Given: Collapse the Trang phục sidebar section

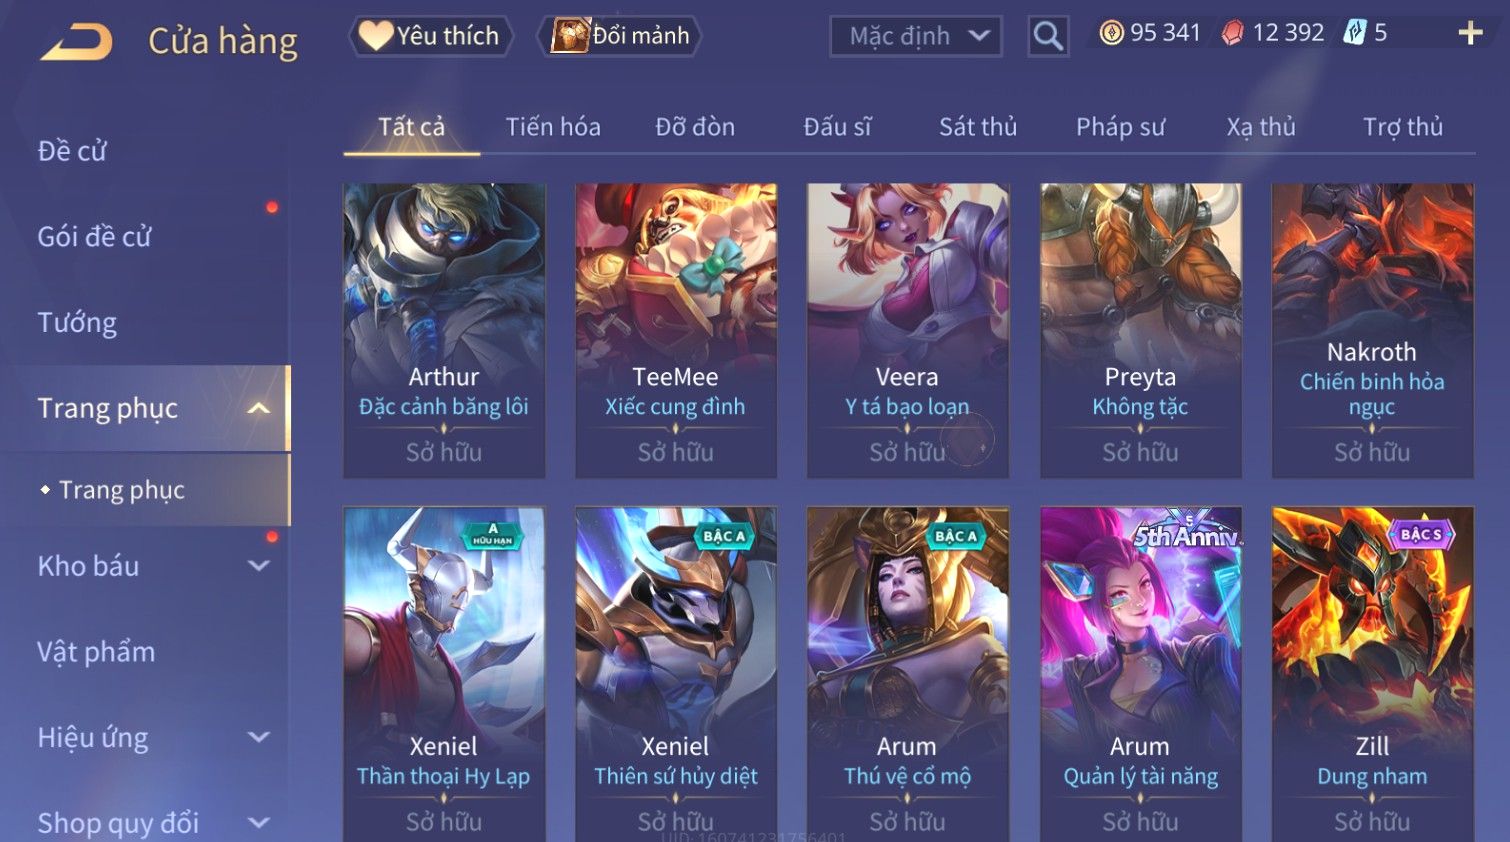Looking at the screenshot, I should 259,408.
